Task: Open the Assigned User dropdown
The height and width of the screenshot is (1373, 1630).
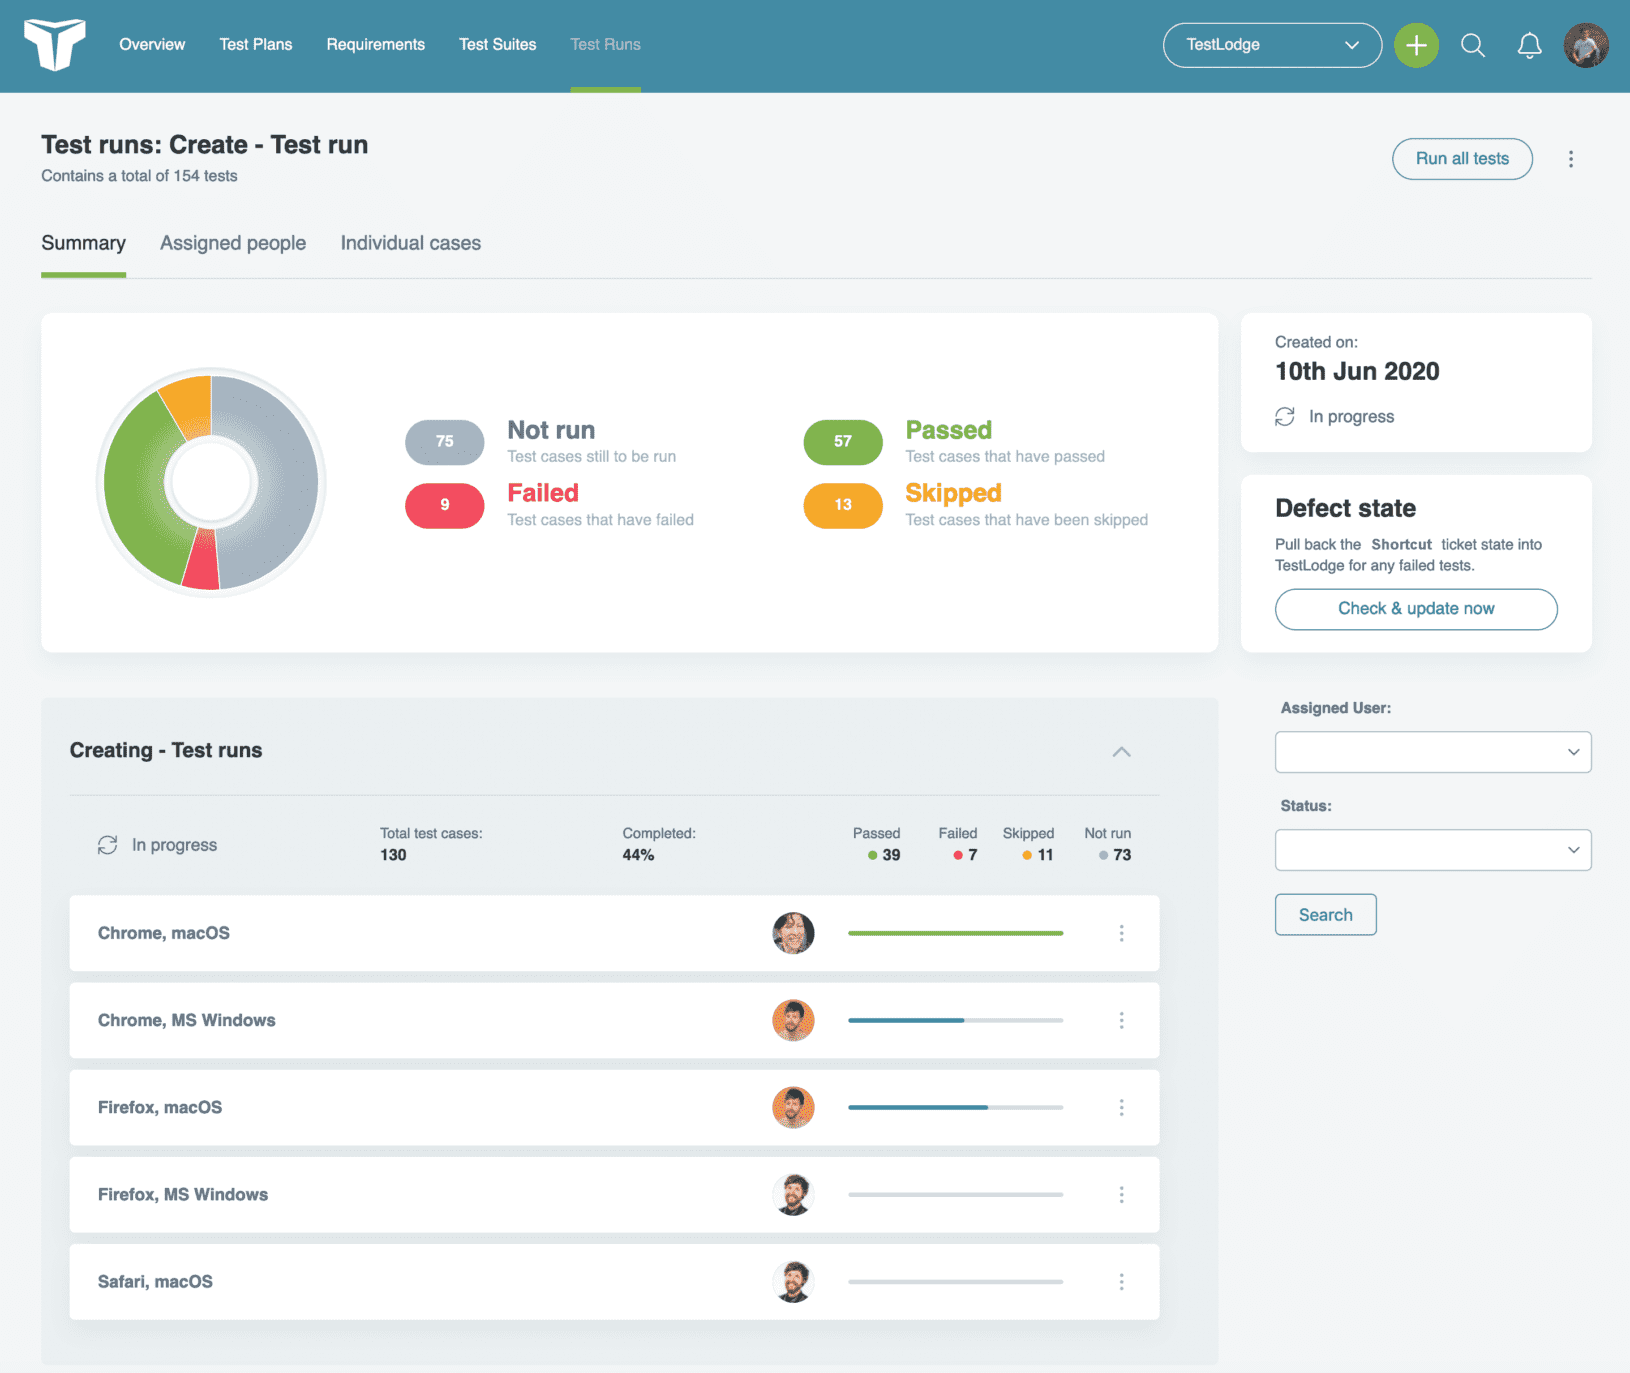Action: pyautogui.click(x=1432, y=751)
